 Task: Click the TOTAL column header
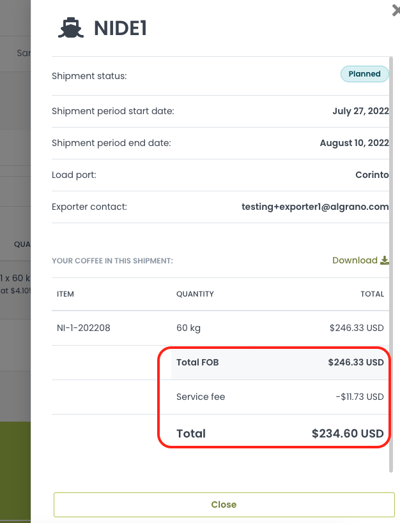pos(372,294)
